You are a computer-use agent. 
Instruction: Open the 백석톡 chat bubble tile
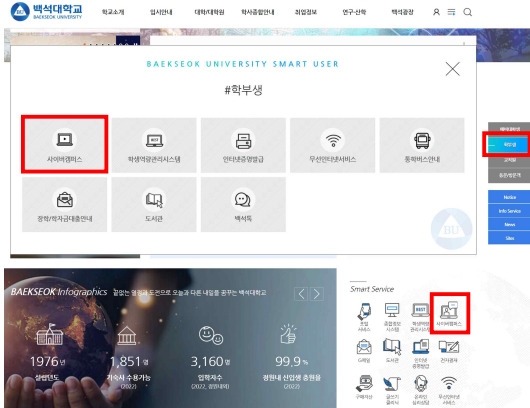pyautogui.click(x=243, y=205)
